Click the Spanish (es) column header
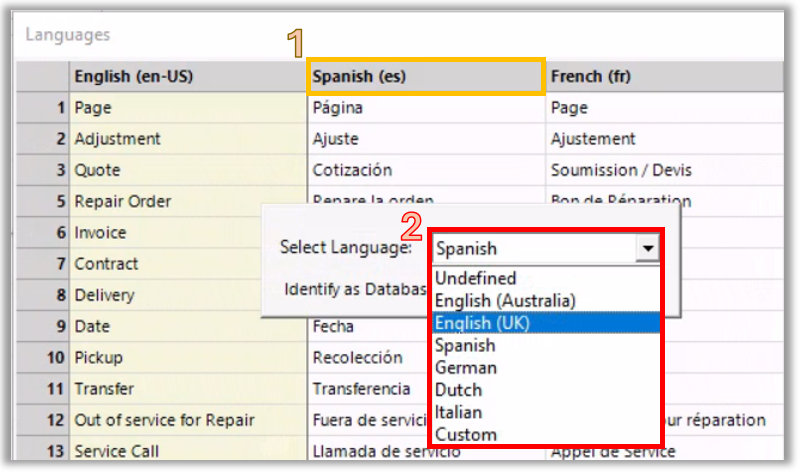802x475 pixels. [x=425, y=76]
